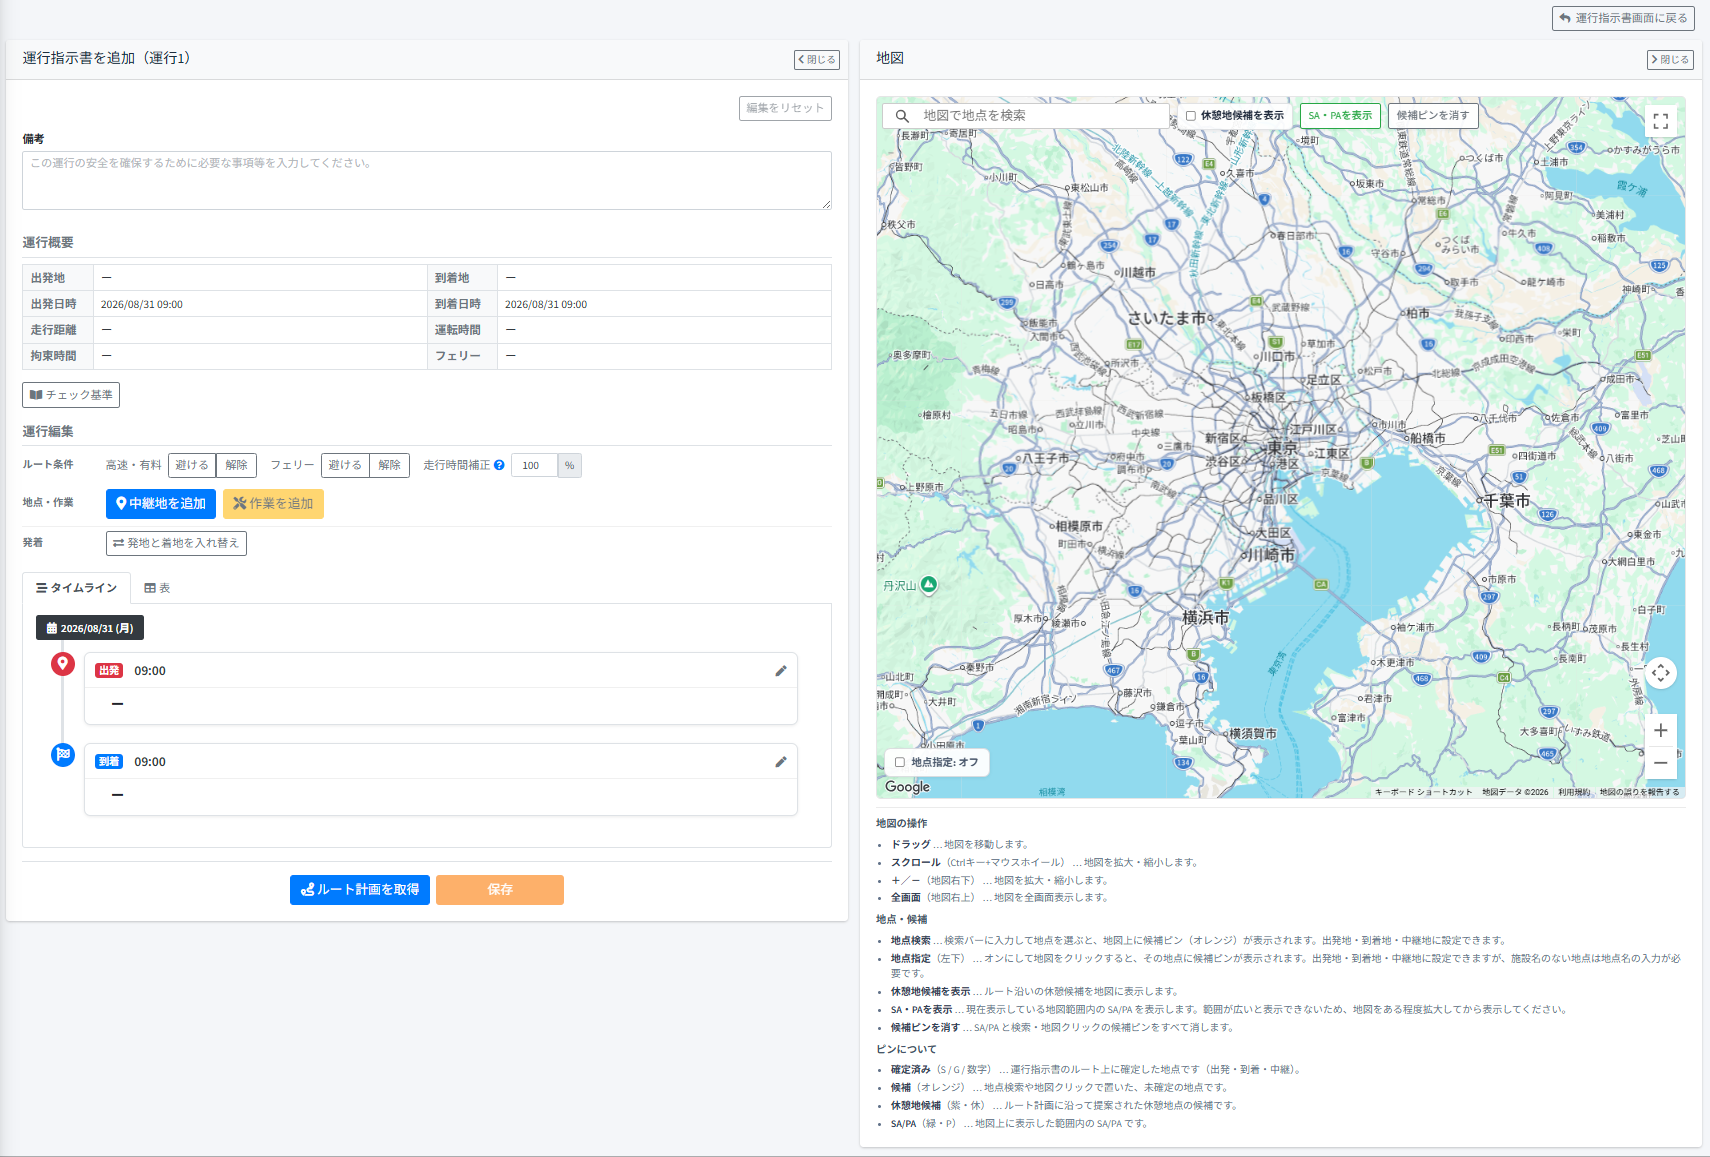Select the タイムライン tab

77,588
